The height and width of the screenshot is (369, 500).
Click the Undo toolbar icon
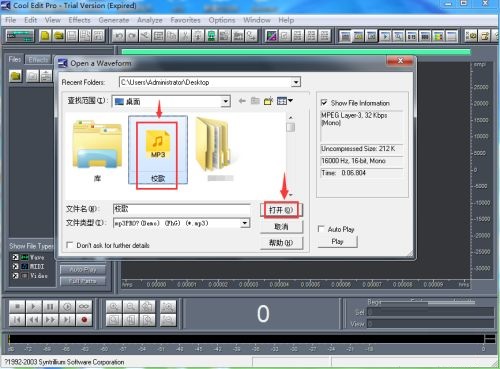pos(118,35)
